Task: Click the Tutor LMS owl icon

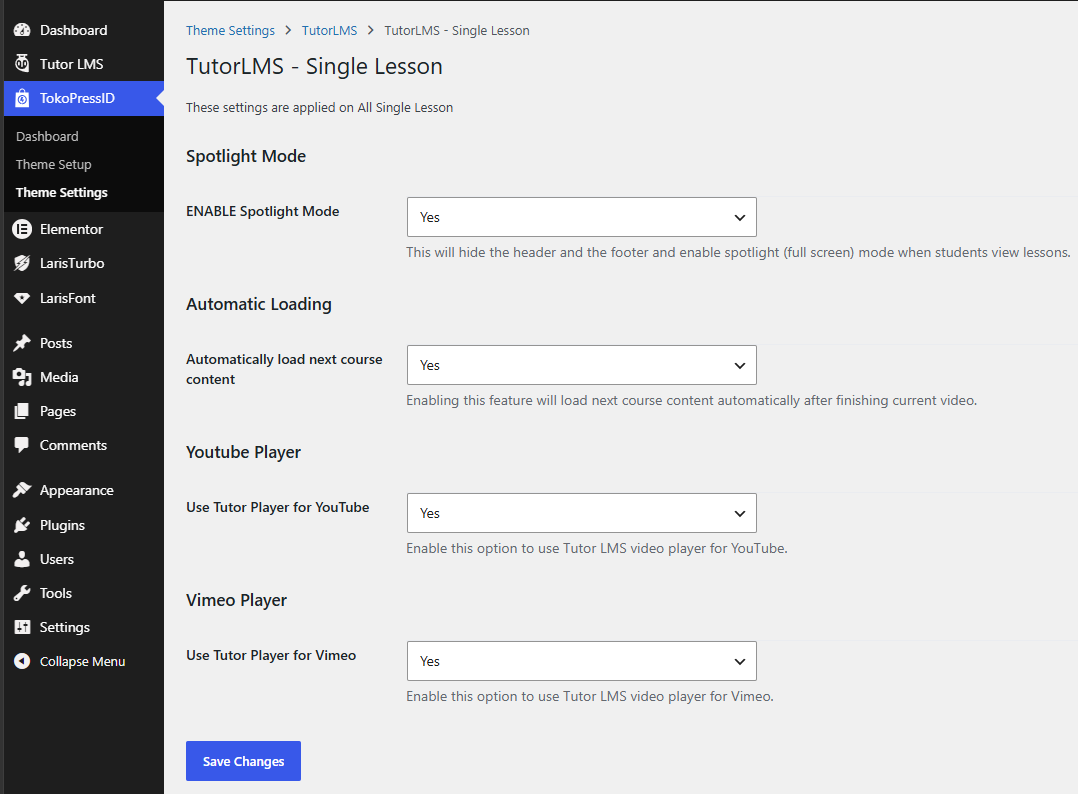Action: click(22, 64)
